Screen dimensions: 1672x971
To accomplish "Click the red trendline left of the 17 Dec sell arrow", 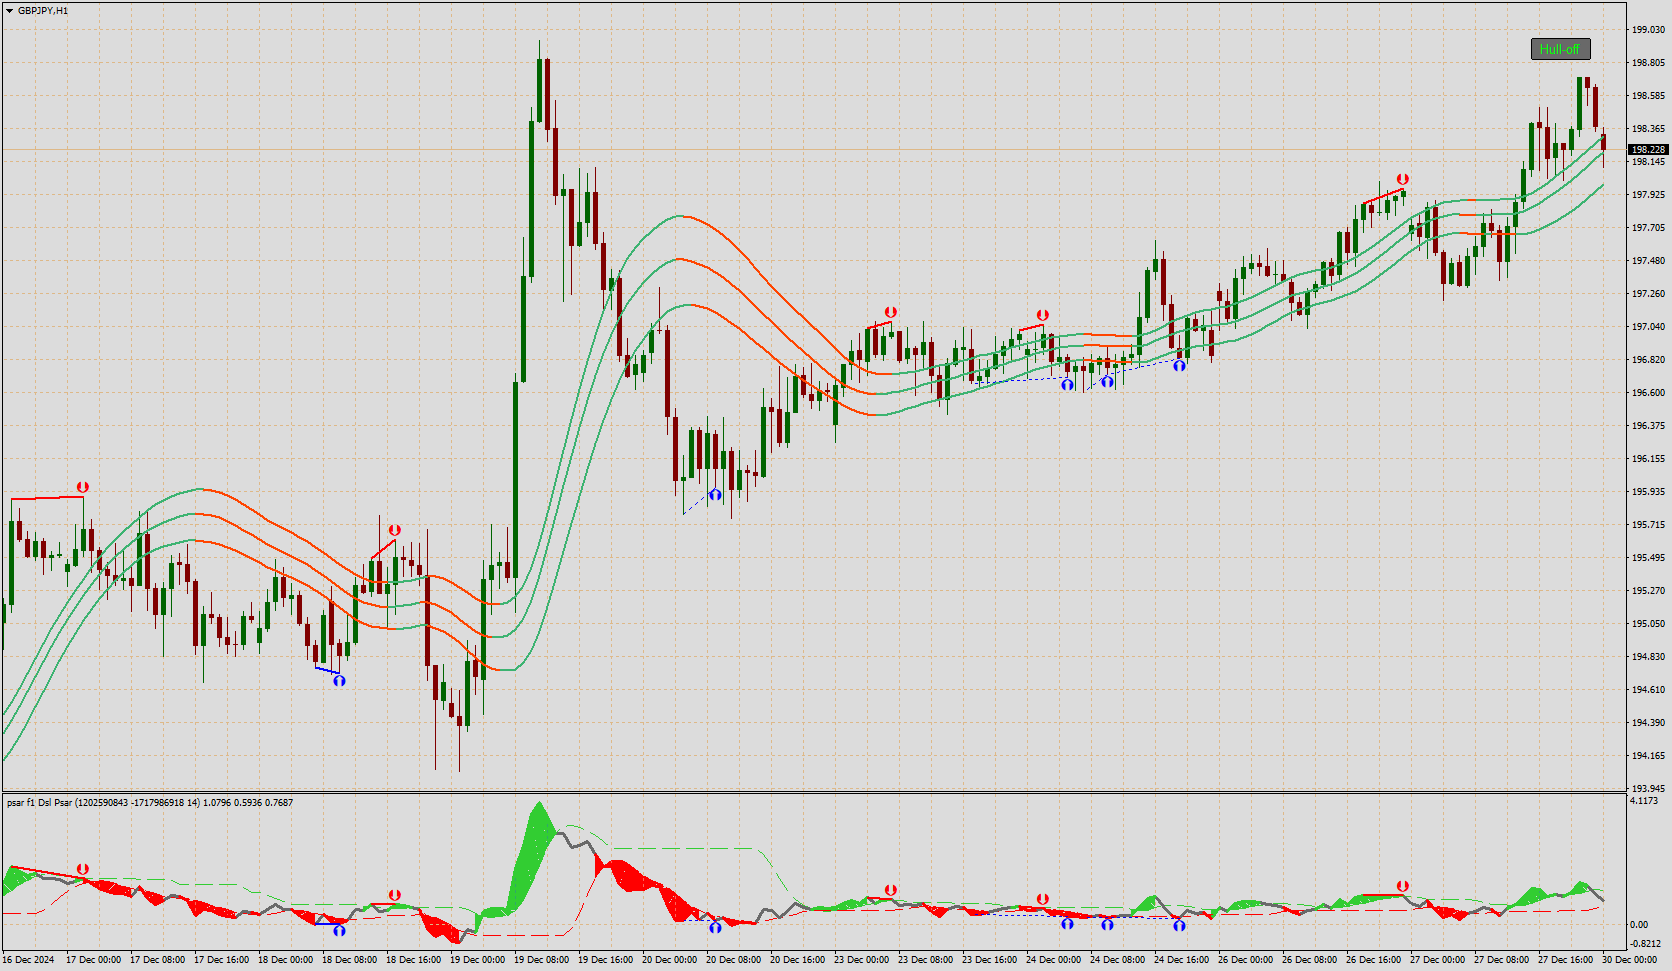I will (47, 498).
